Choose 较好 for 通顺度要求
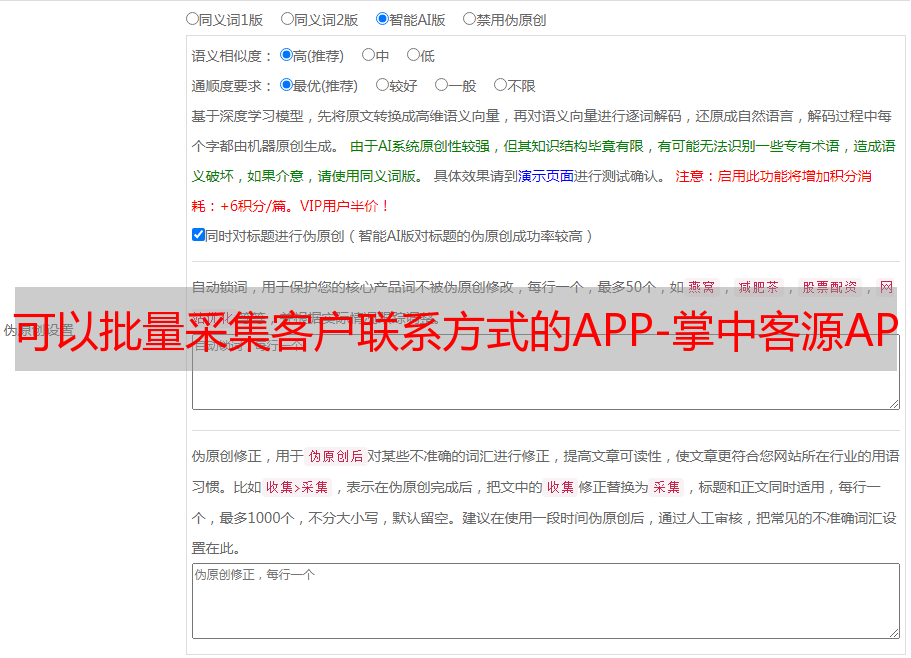The width and height of the screenshot is (911, 658). [382, 85]
